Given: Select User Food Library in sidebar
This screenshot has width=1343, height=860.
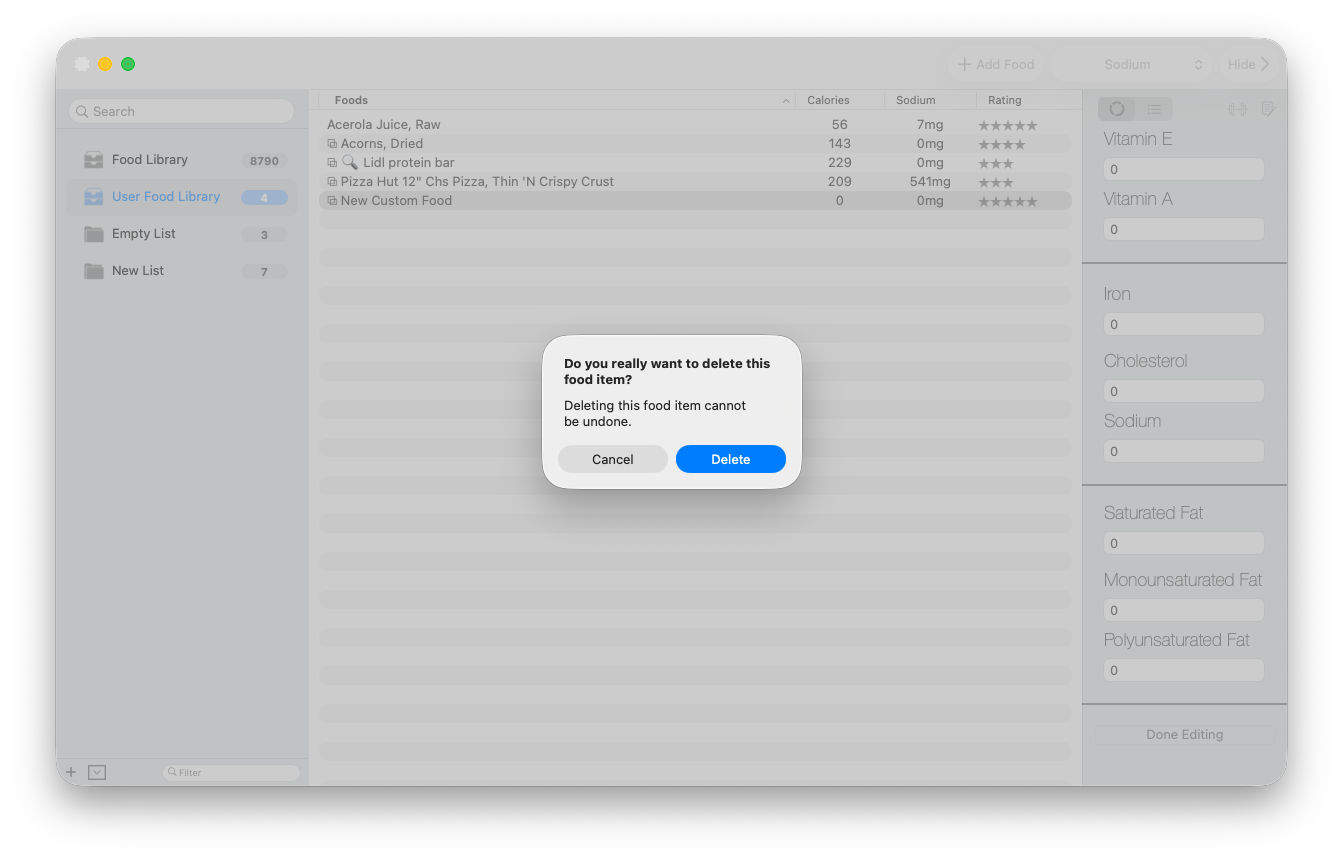Looking at the screenshot, I should pyautogui.click(x=182, y=197).
